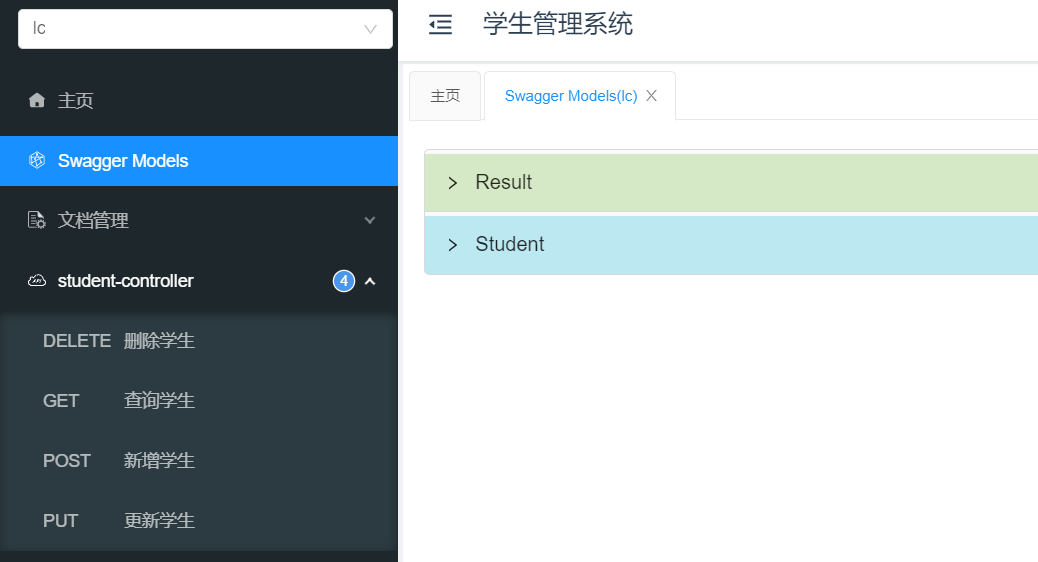Switch to the 主页 tab
The image size is (1038, 562).
(x=445, y=96)
